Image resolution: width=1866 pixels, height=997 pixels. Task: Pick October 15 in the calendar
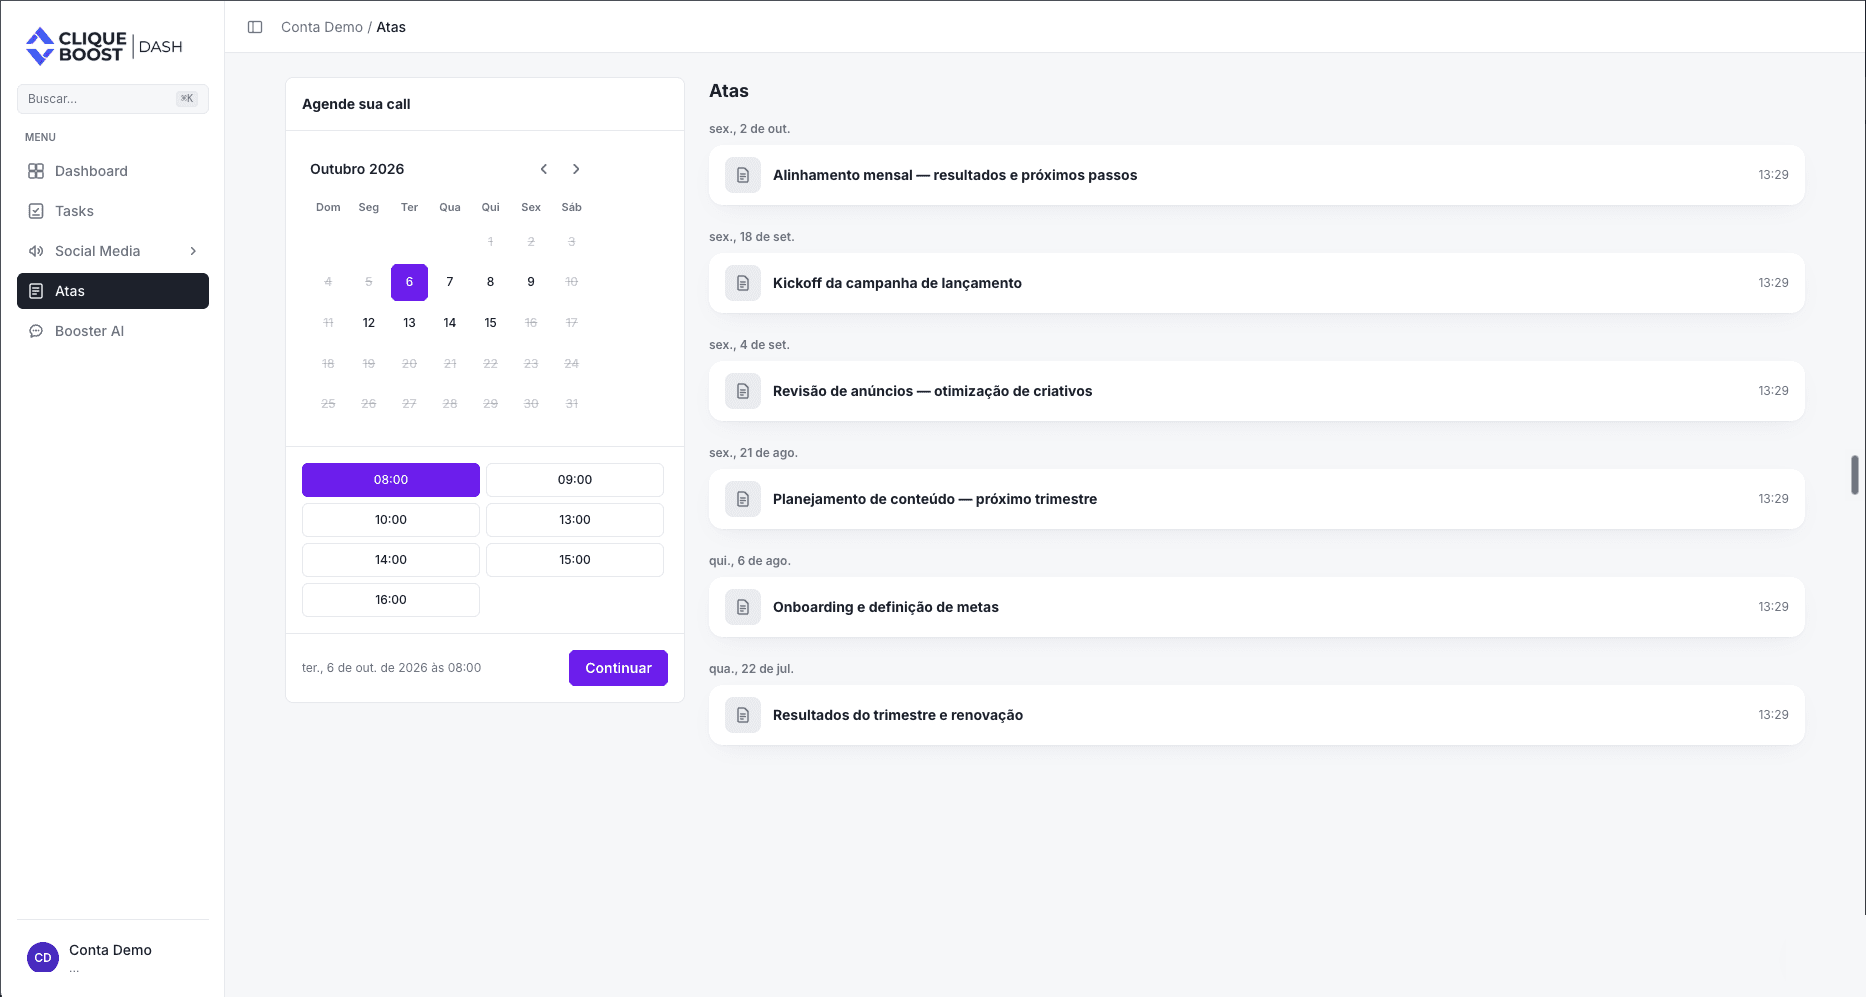490,323
